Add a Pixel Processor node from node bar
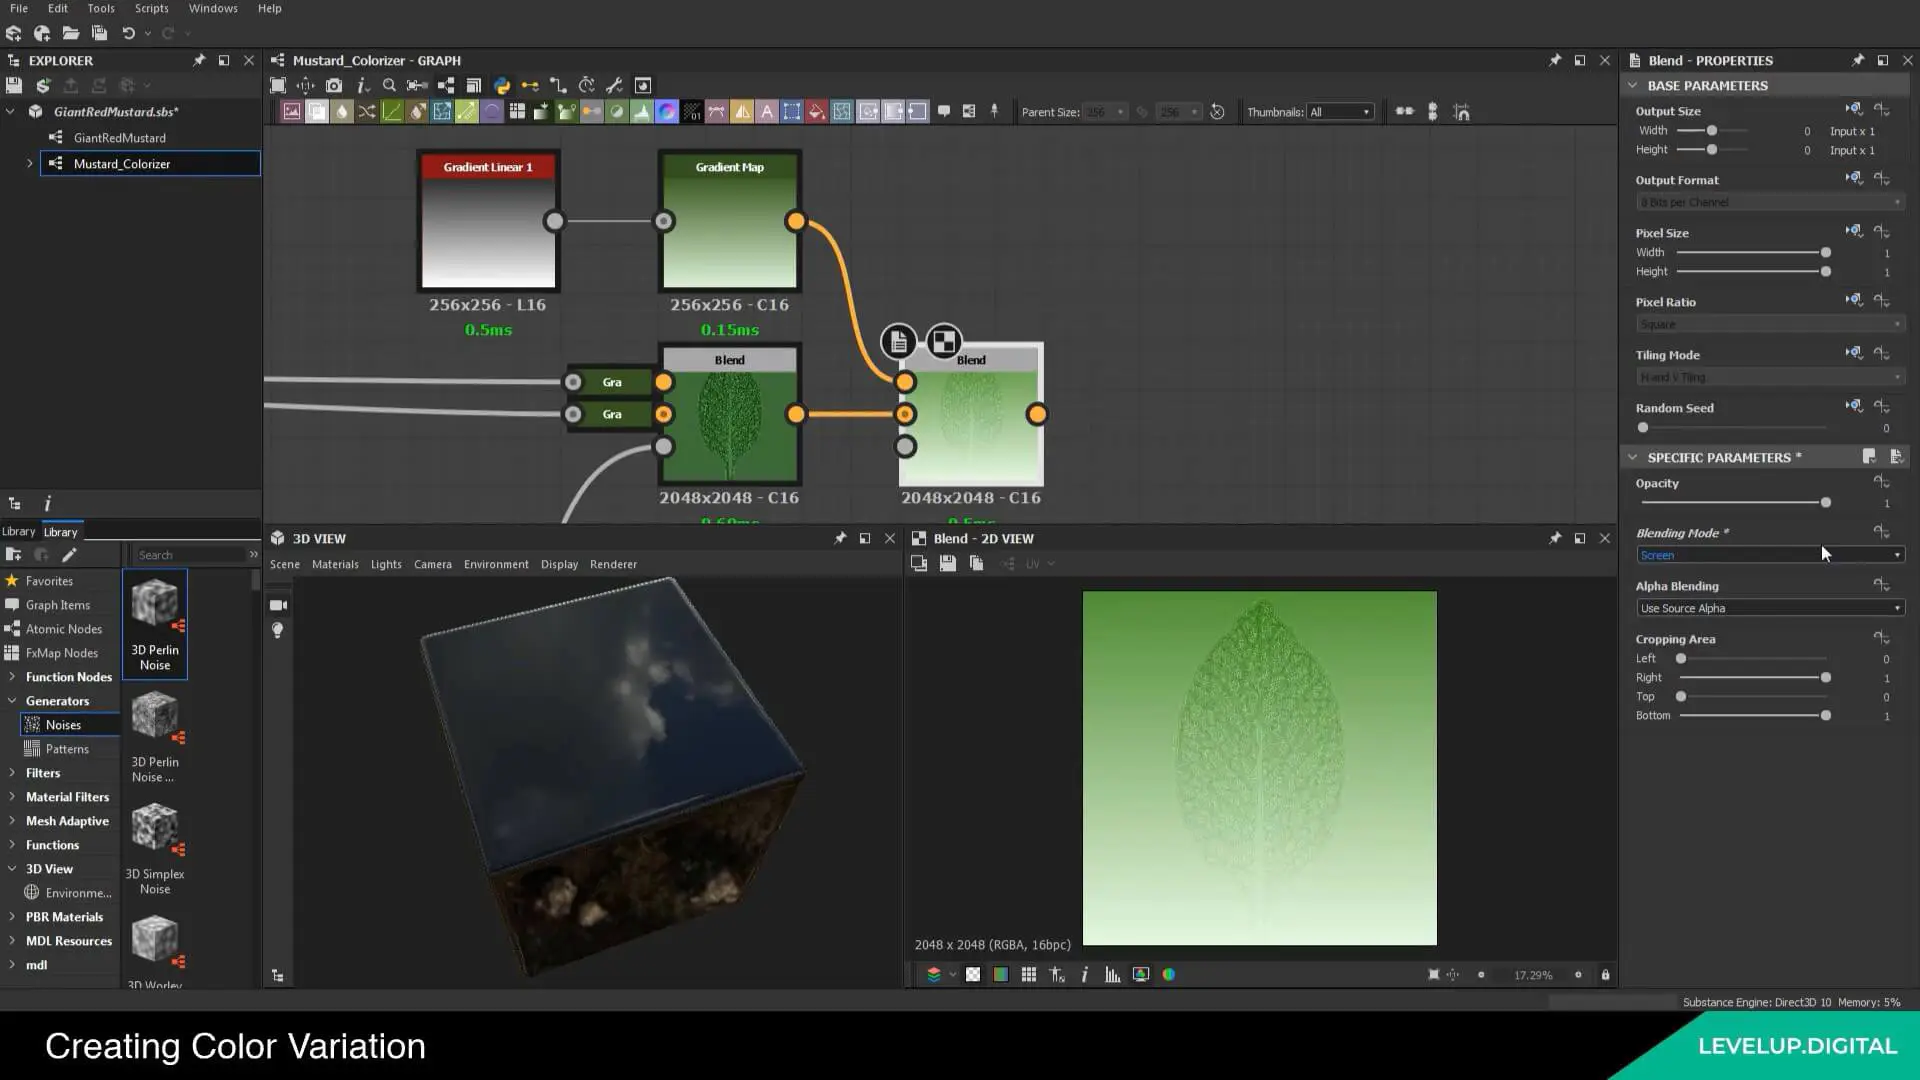This screenshot has height=1080, width=1920. click(x=692, y=112)
